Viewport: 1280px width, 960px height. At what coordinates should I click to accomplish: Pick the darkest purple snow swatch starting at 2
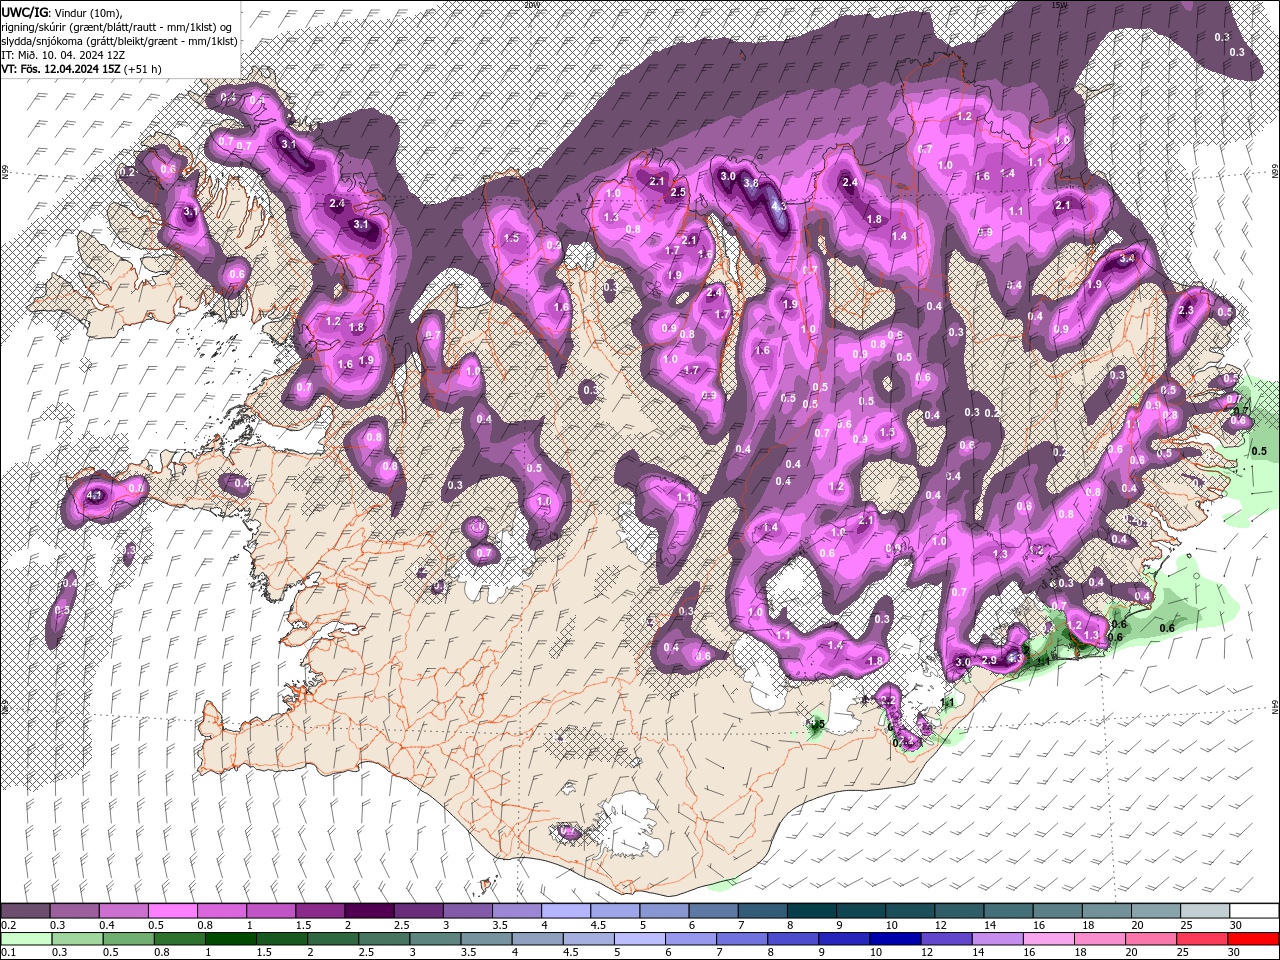tap(369, 911)
